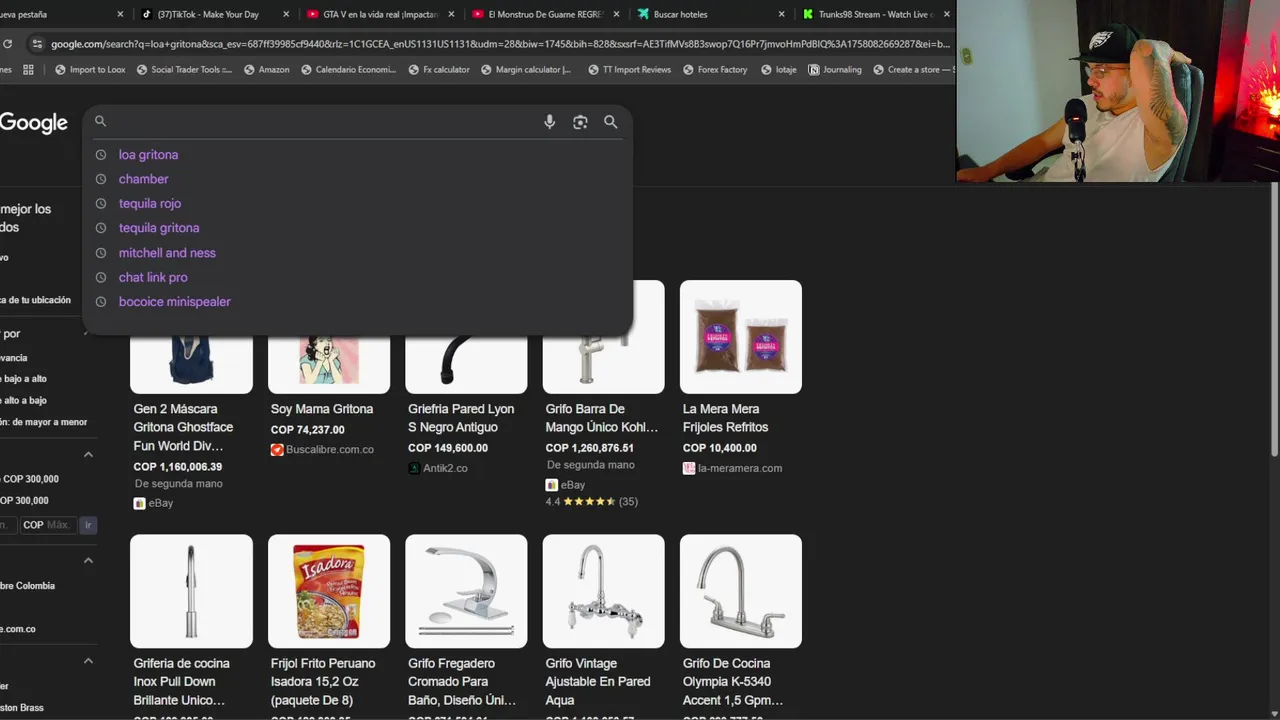The image size is (1280, 720).
Task: Switch to GTA V en la vida real tab
Action: click(378, 14)
